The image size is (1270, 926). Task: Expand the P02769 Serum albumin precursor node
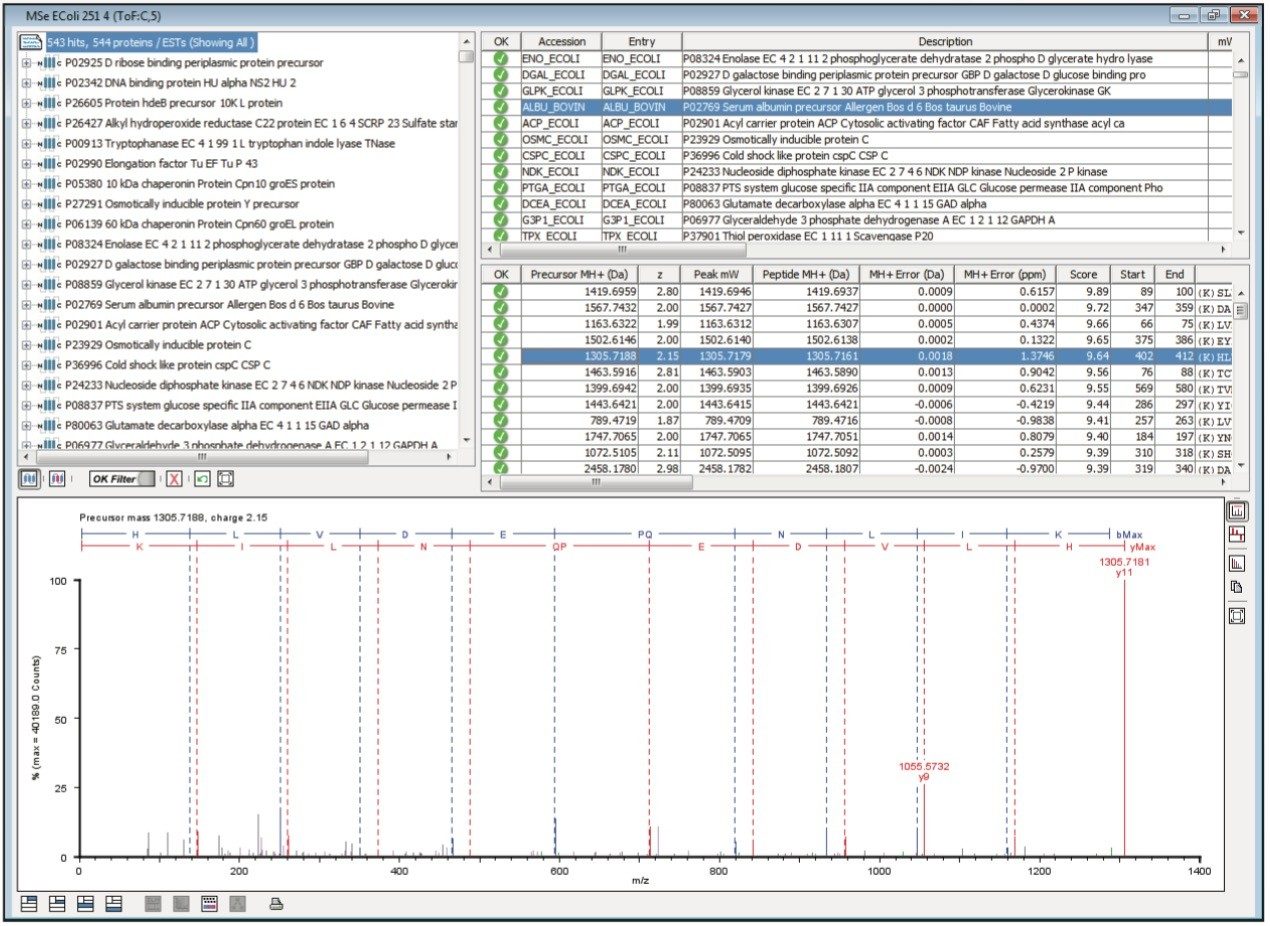[26, 305]
